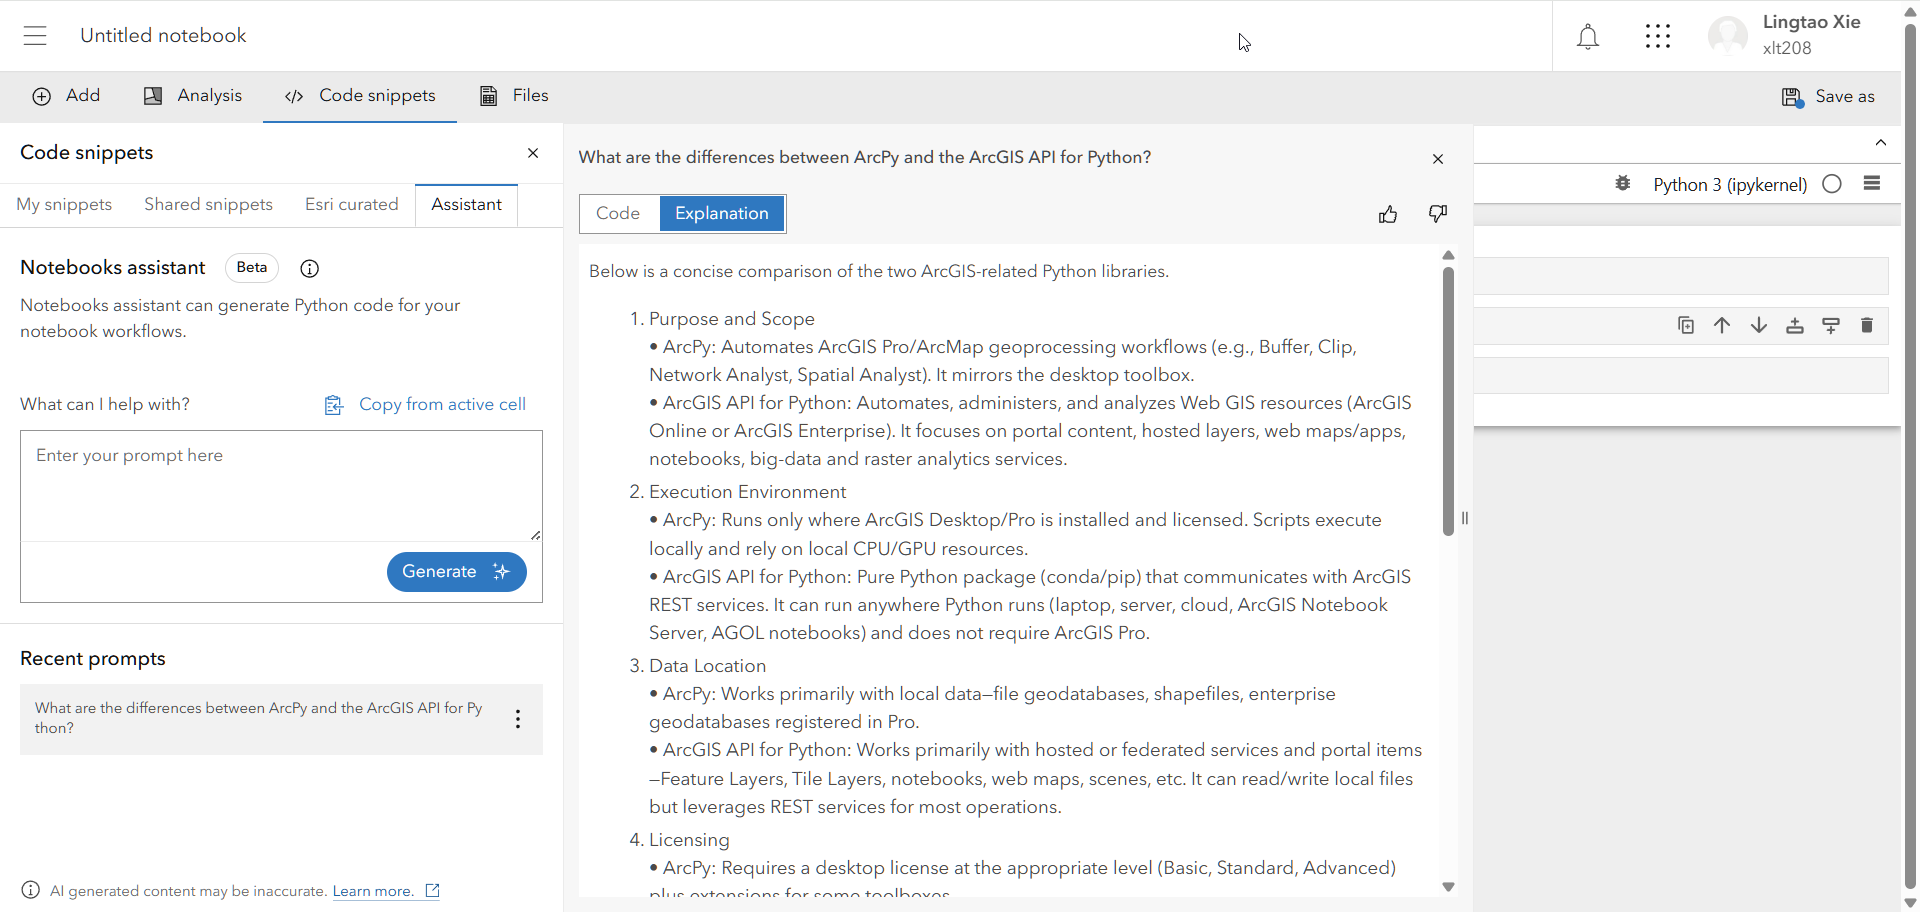Move the cell up

(1722, 325)
